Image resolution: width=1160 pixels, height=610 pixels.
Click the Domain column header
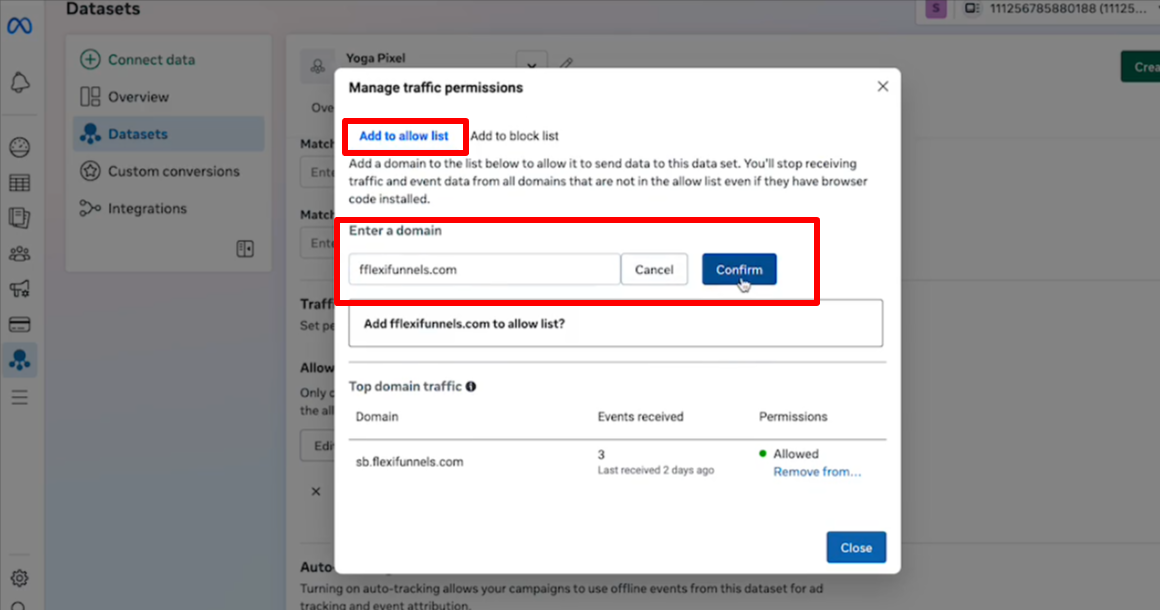(377, 417)
